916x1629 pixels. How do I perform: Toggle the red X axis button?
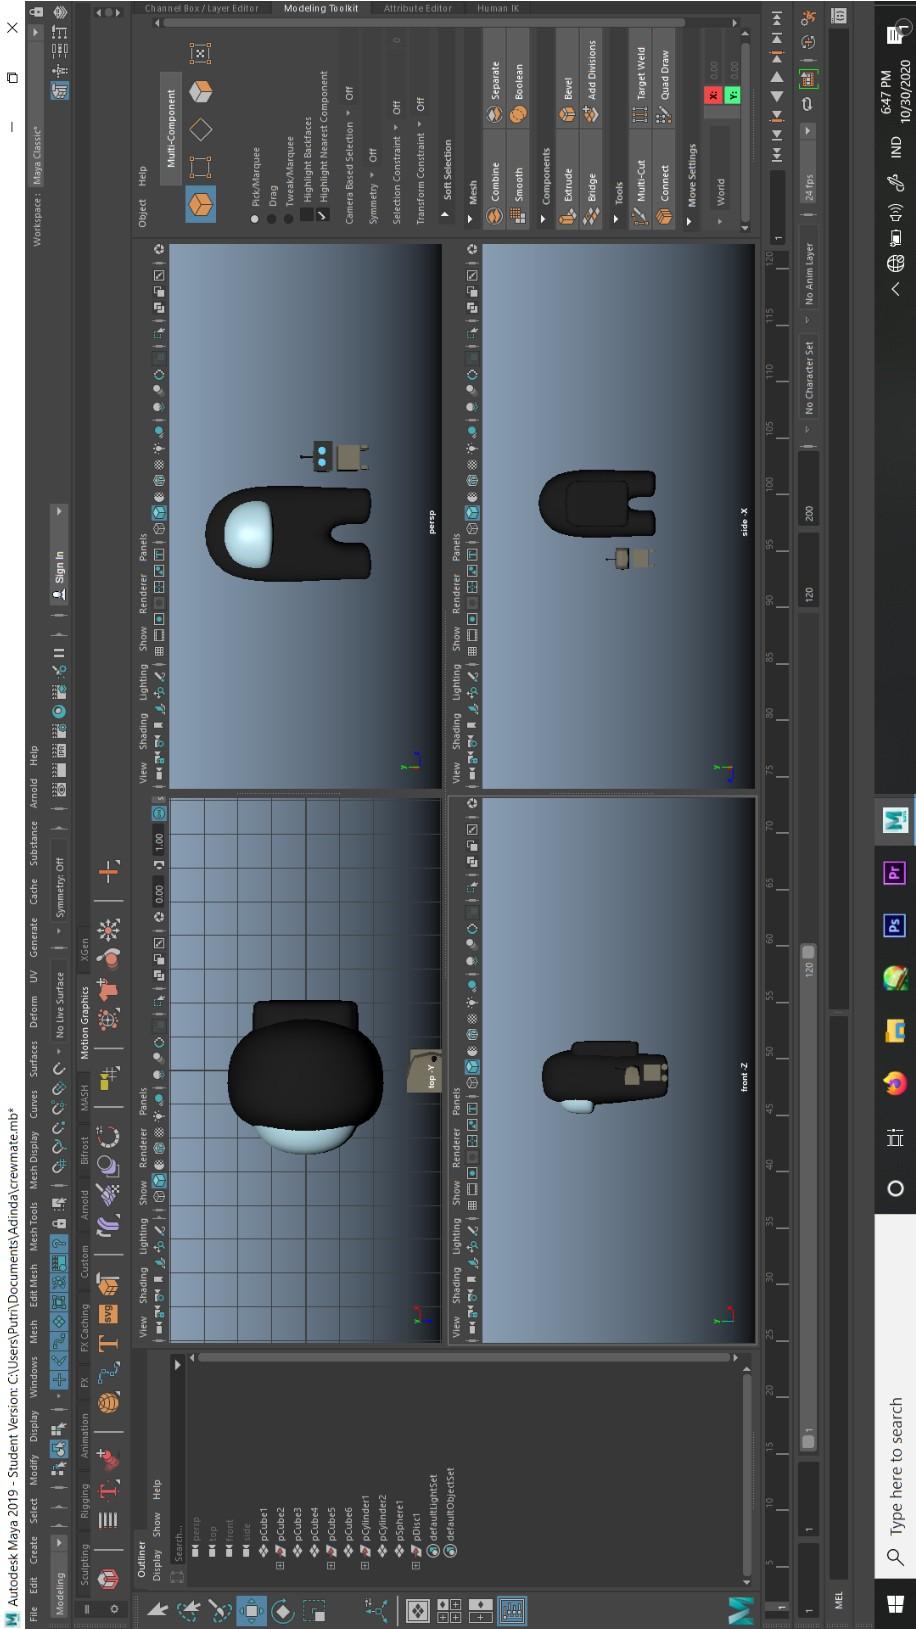tap(713, 95)
